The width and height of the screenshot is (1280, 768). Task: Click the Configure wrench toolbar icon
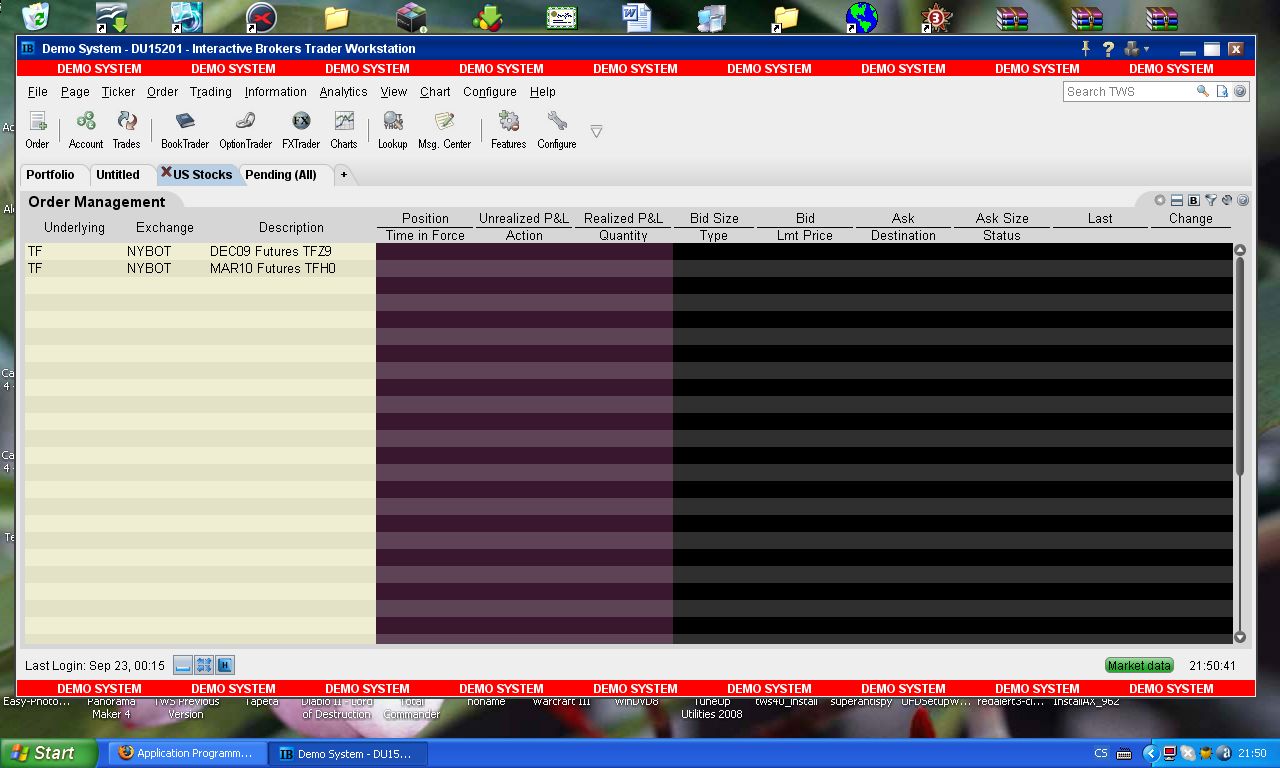(x=557, y=130)
